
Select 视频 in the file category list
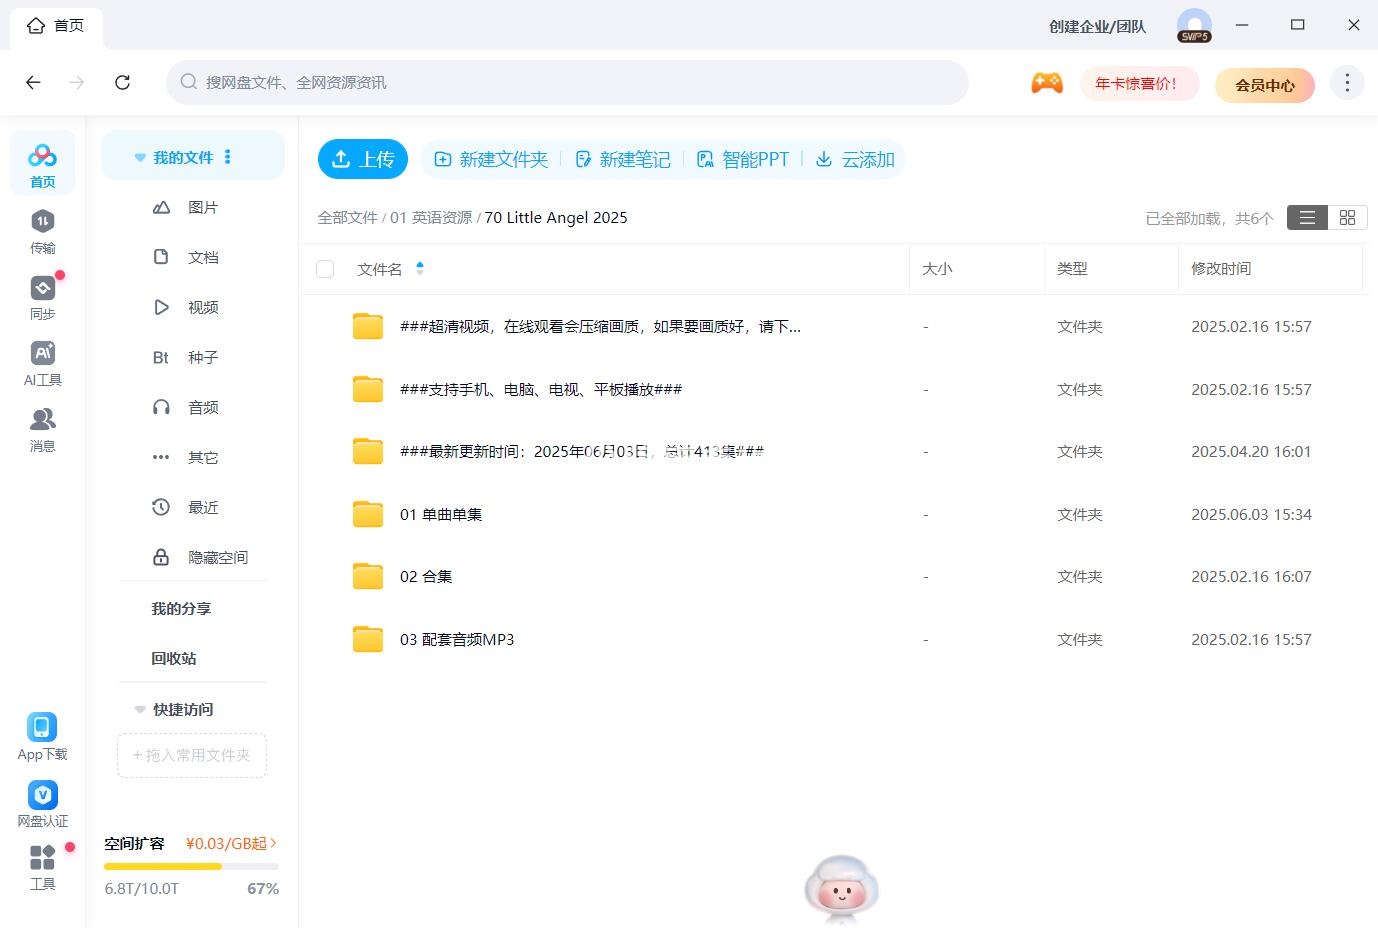click(202, 307)
